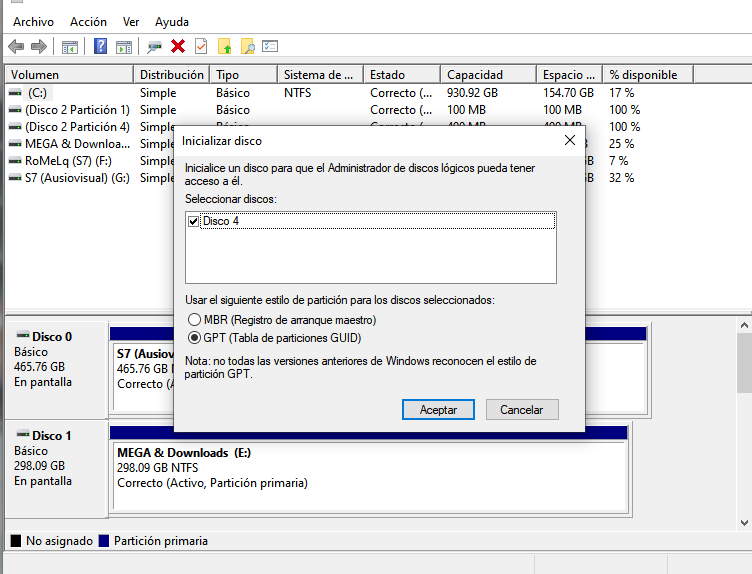Click the Cancelar button

tap(521, 410)
